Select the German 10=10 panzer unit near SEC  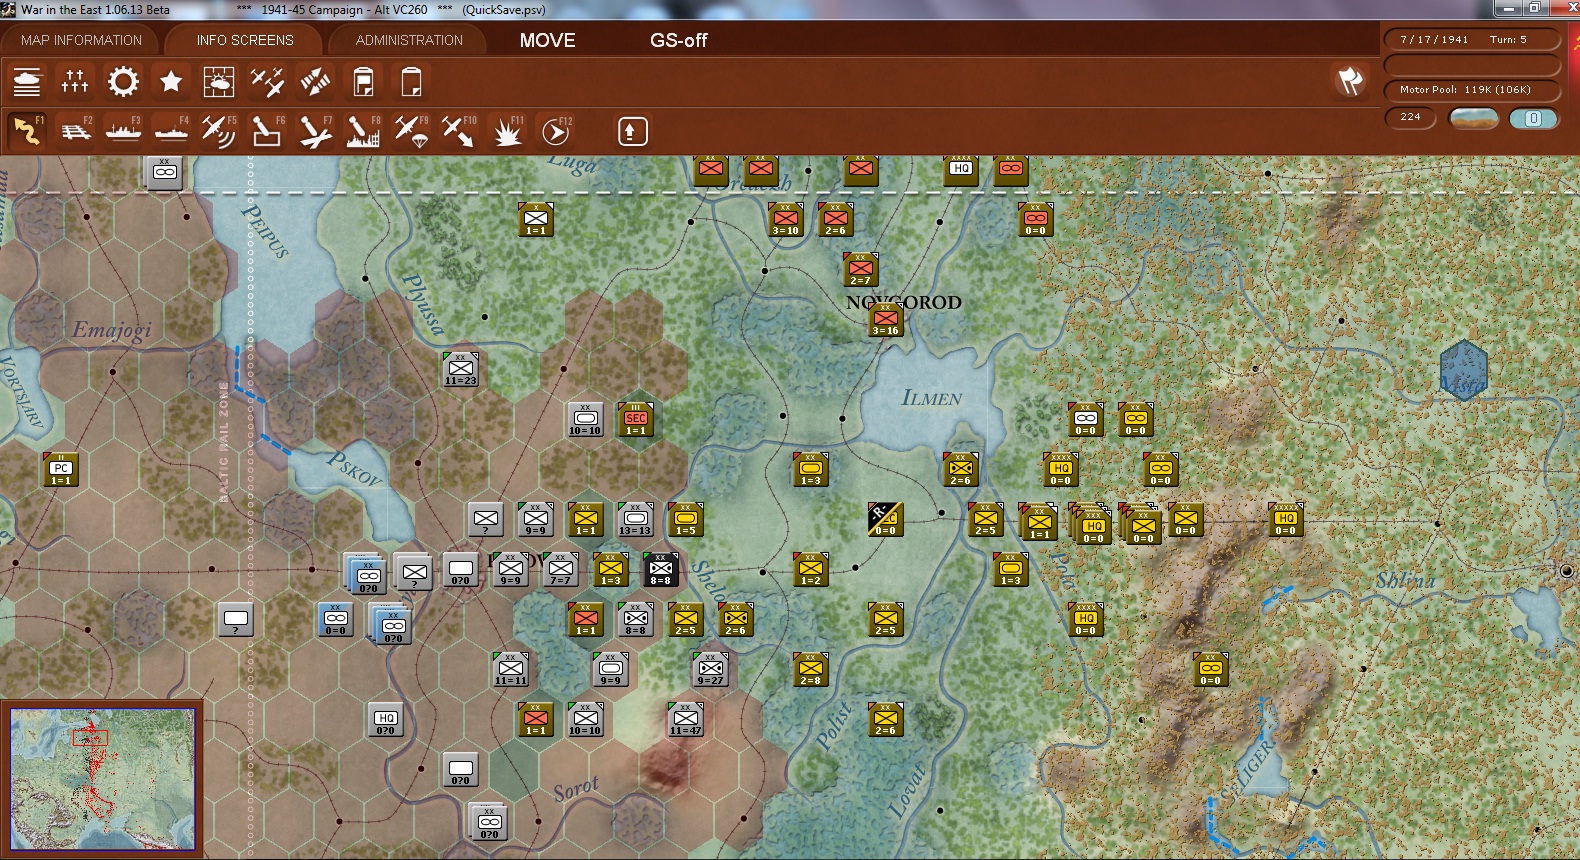586,419
